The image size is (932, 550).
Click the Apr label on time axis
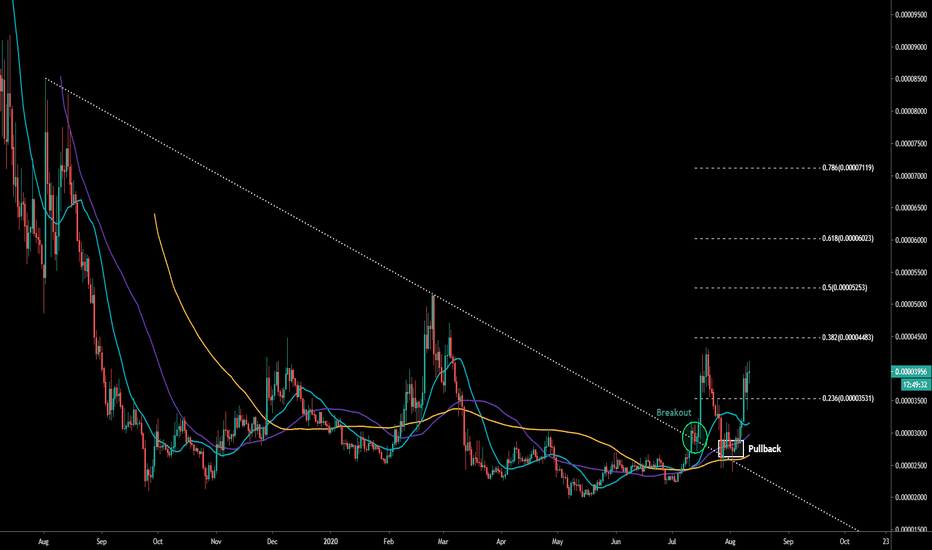tap(501, 542)
